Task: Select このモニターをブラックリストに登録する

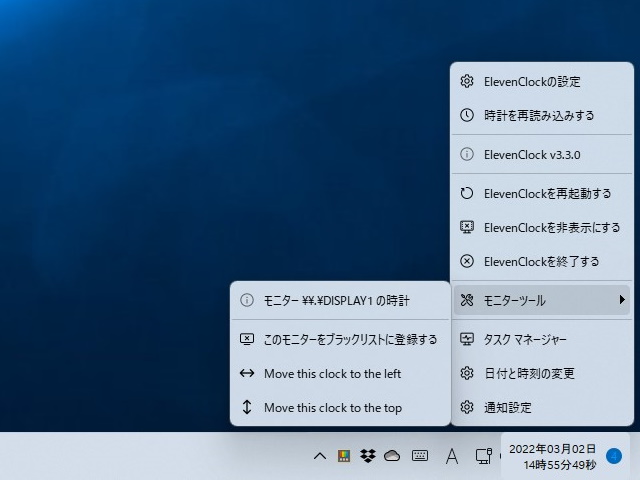Action: tap(340, 340)
